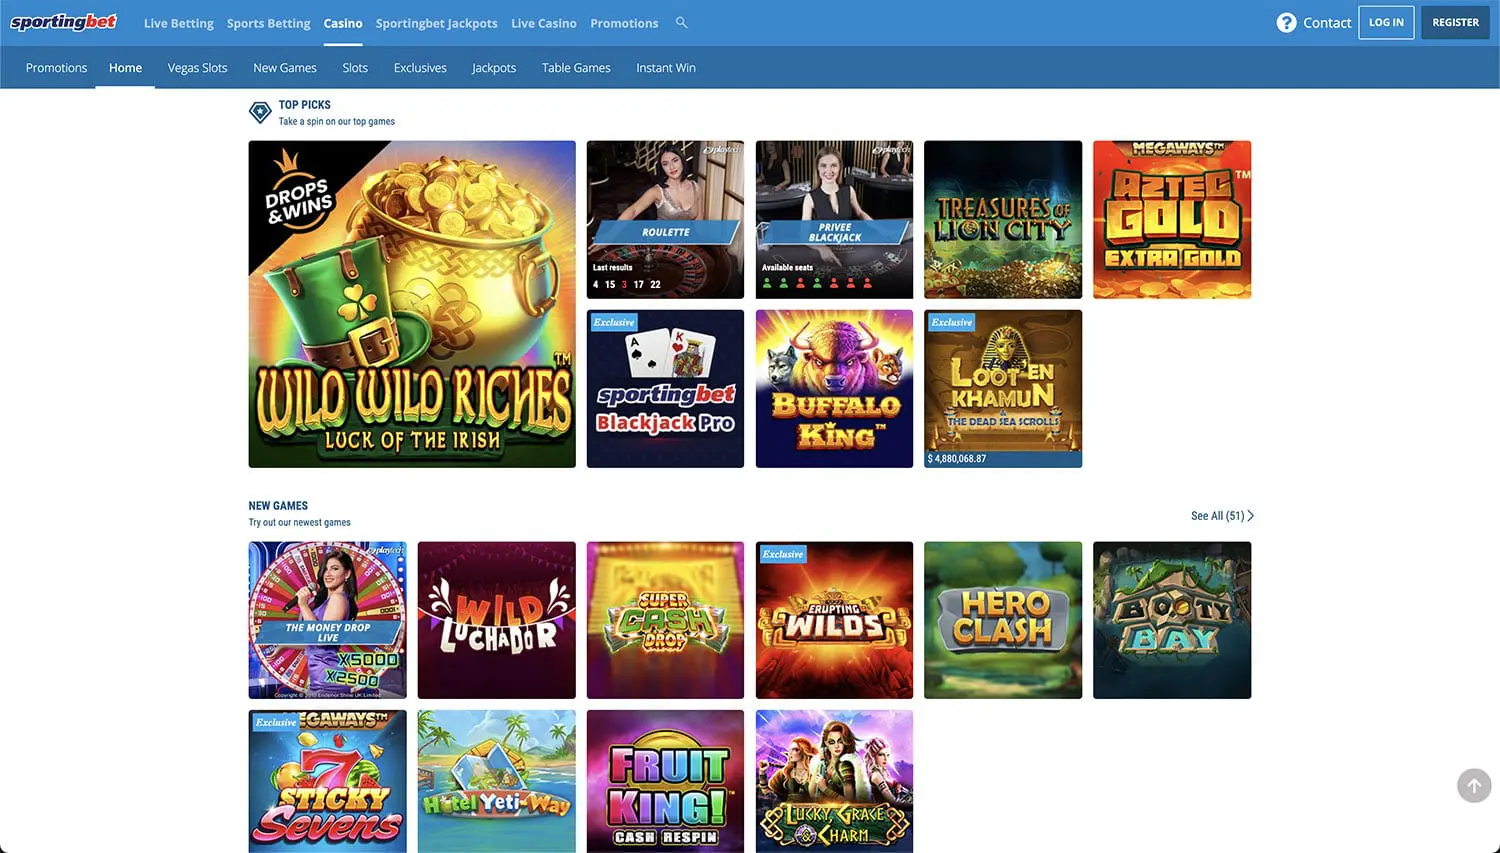Open Aztec Gold Extra Gold Megaways

coord(1172,220)
